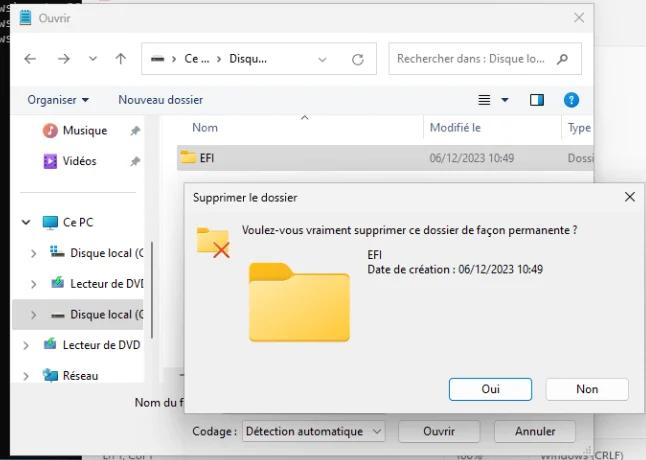
Task: Open Musique in the sidebar
Action: 85,131
